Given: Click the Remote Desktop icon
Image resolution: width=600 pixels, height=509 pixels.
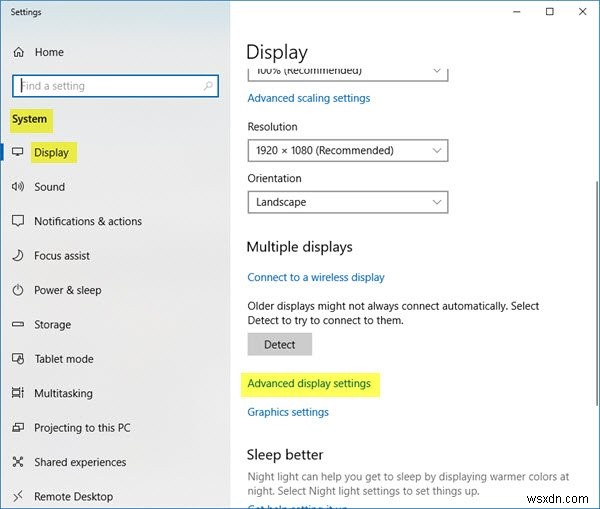Looking at the screenshot, I should tap(18, 496).
